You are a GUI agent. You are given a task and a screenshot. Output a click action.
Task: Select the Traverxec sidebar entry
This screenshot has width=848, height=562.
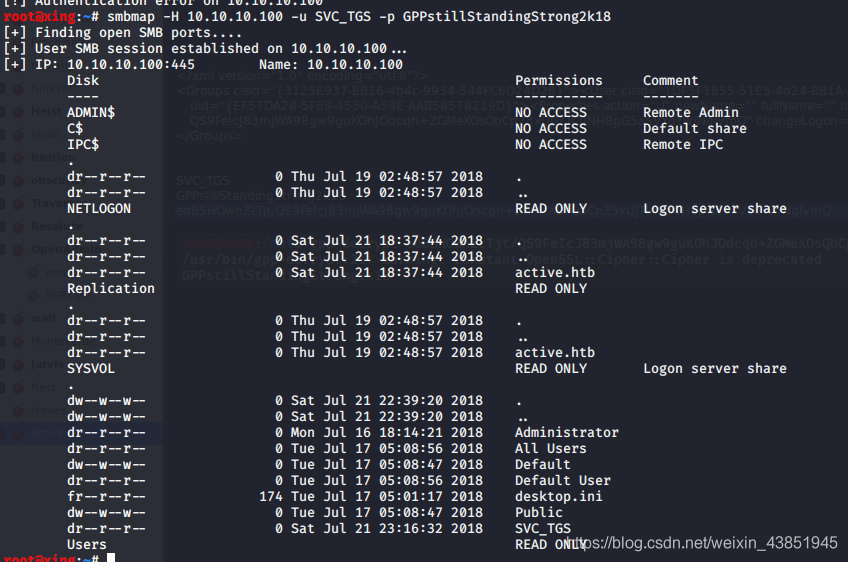[46, 204]
